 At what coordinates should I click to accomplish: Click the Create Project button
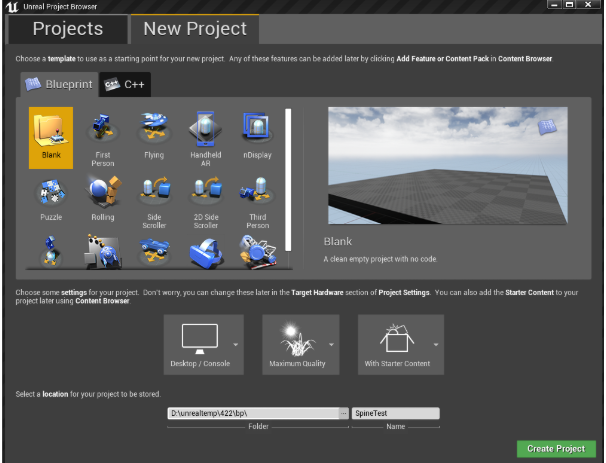coord(556,449)
